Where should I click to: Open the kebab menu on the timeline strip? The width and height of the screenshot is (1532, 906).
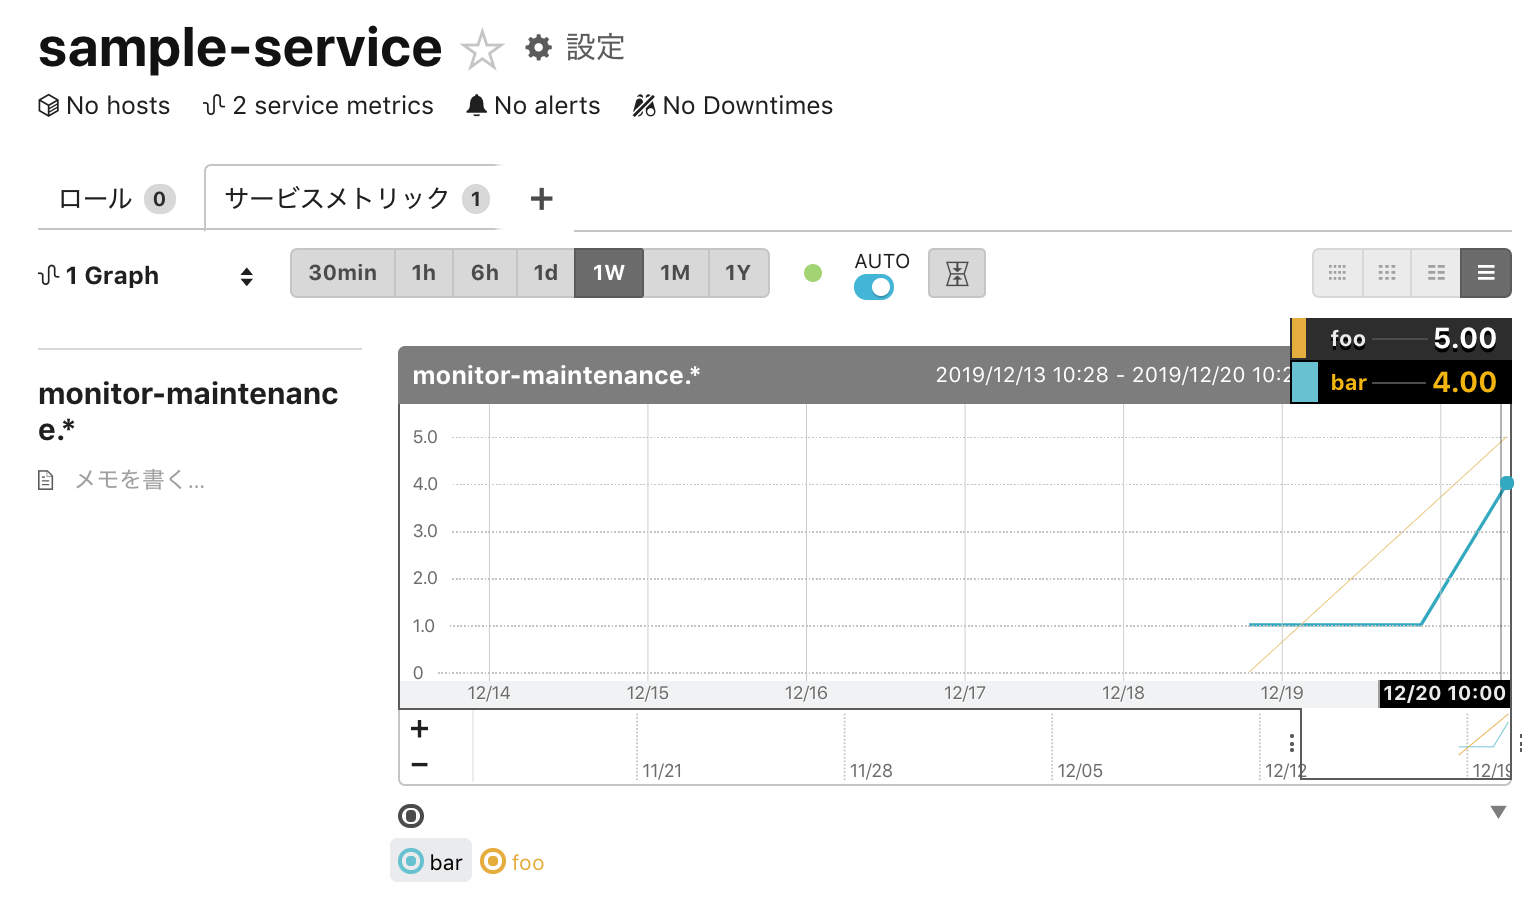(x=1291, y=742)
